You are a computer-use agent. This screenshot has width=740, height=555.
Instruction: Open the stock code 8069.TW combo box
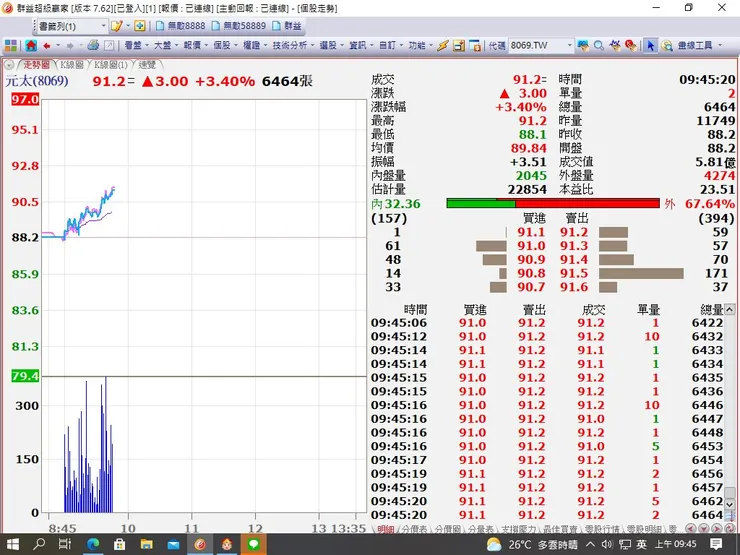[541, 45]
